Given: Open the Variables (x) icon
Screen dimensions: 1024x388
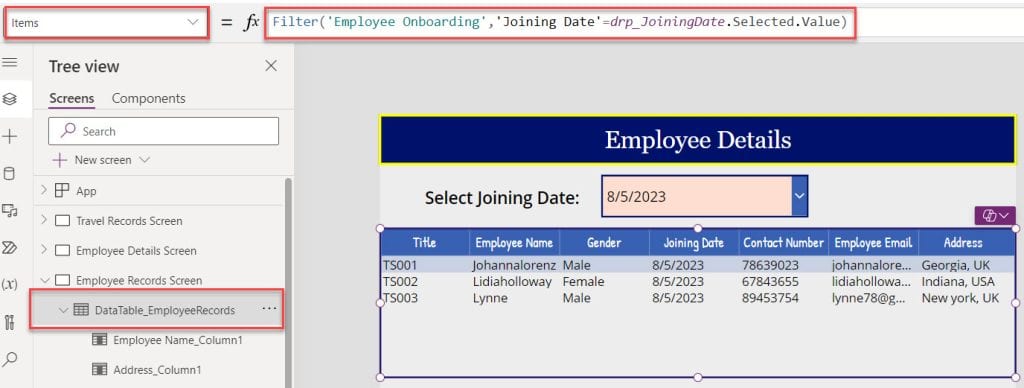Looking at the screenshot, I should (9, 284).
